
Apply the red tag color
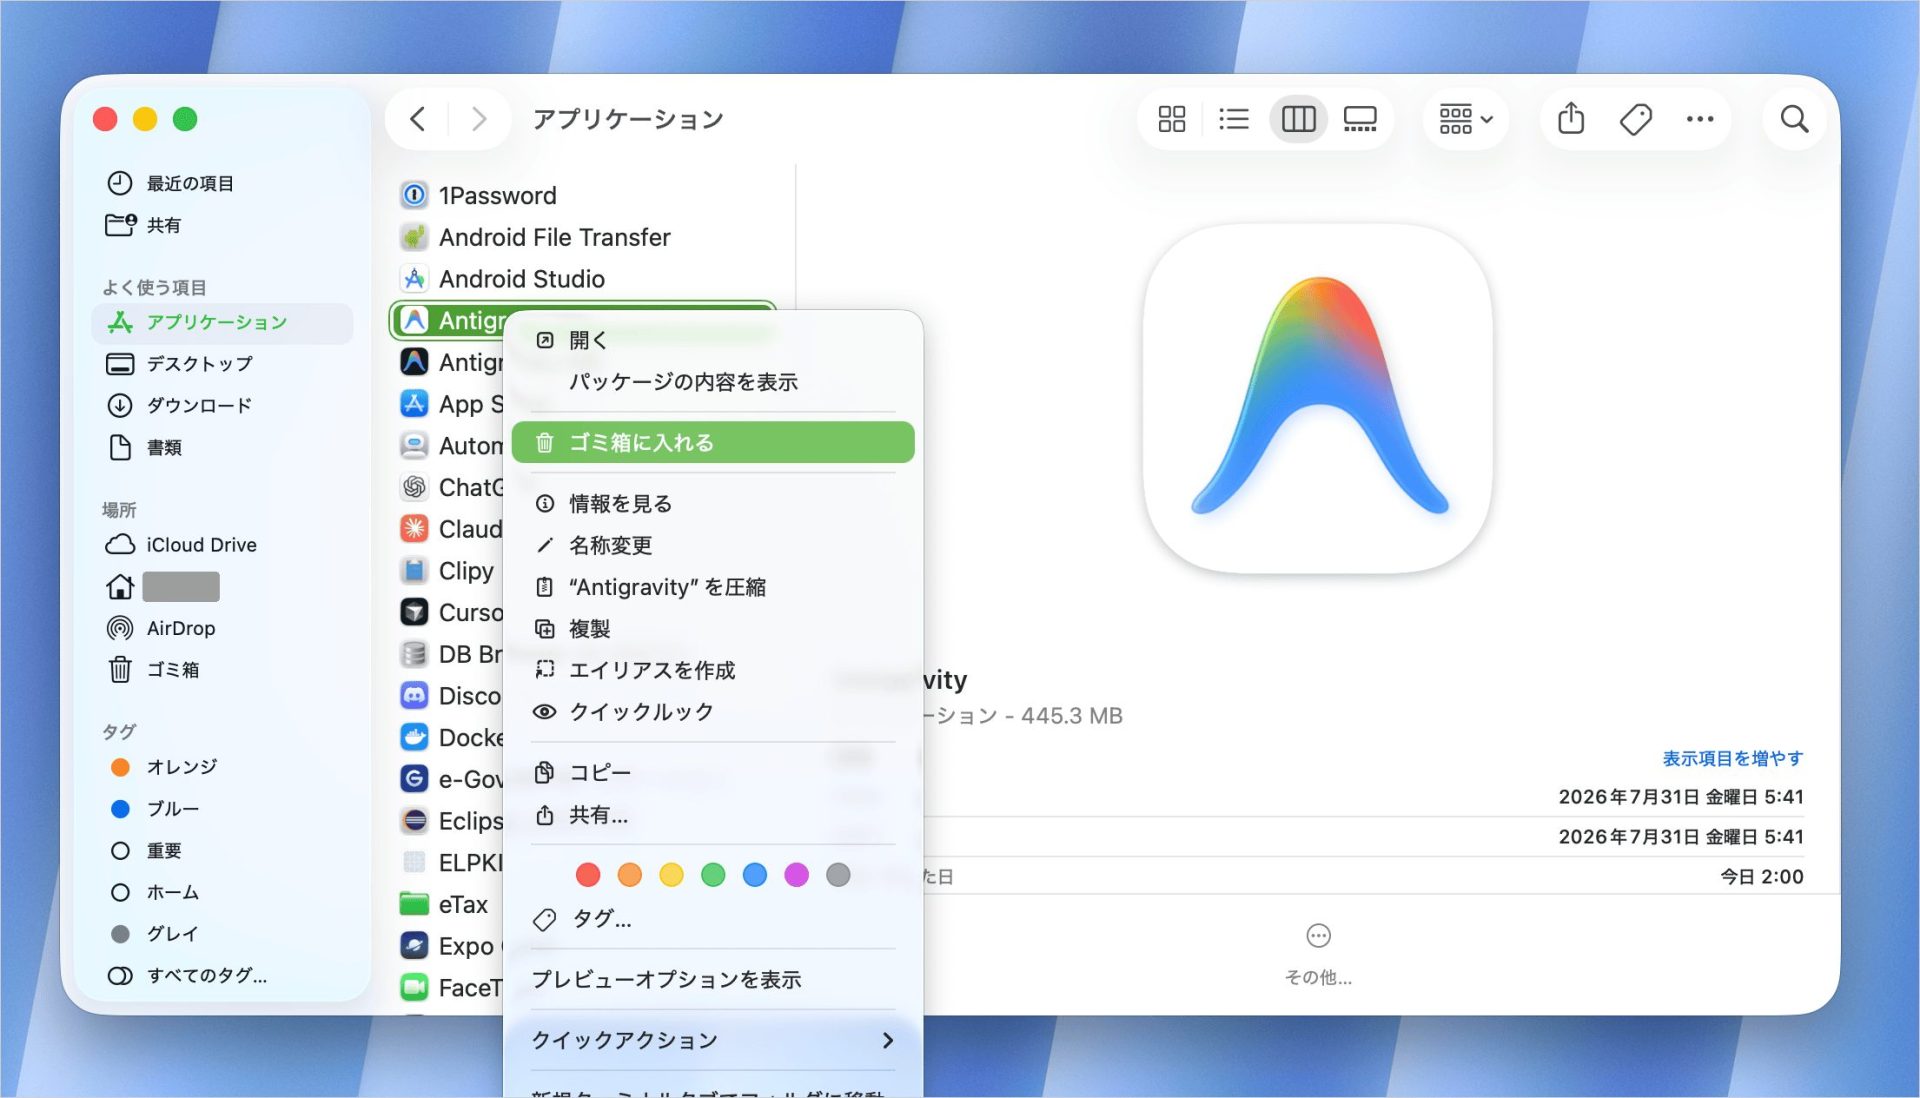click(x=588, y=875)
